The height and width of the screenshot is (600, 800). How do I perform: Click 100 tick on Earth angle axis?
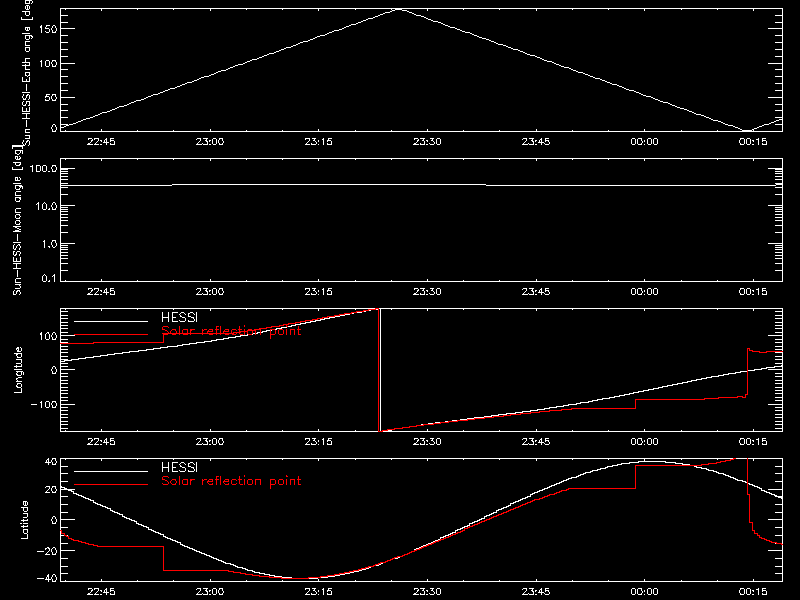48,64
